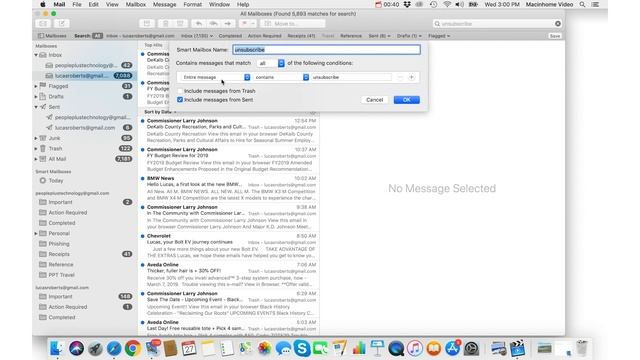Edit the Smart Mailbox Name field
640x360 pixels.
(x=326, y=50)
